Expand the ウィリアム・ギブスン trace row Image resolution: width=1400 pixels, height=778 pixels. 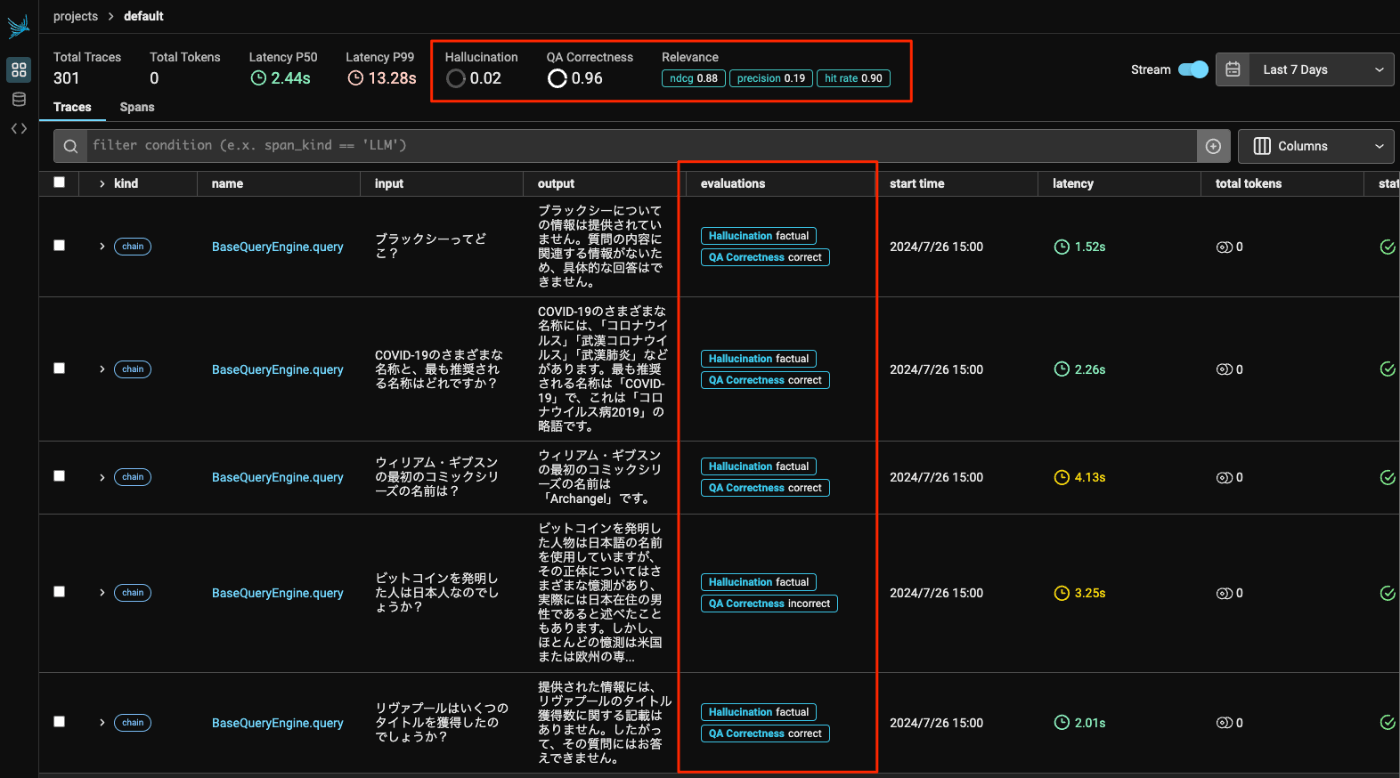(x=102, y=477)
